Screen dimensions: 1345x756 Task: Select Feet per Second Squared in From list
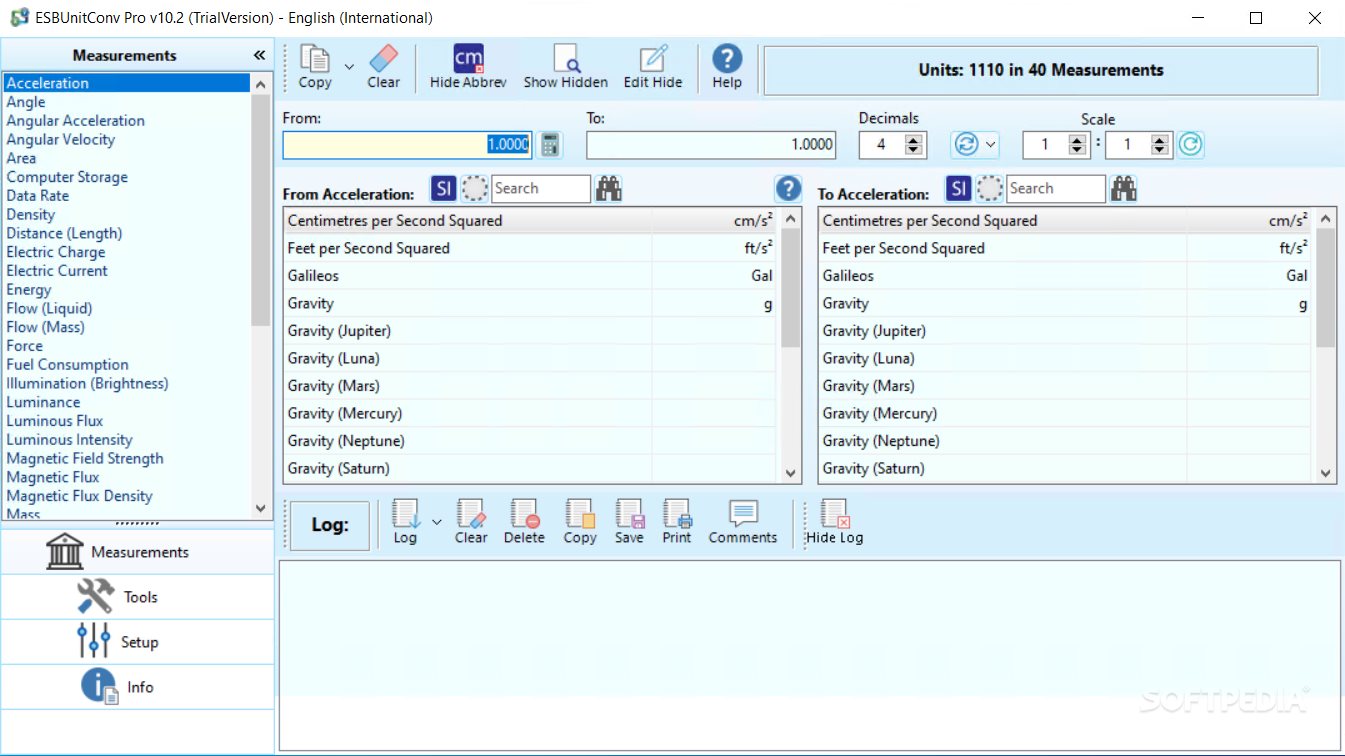click(x=530, y=248)
